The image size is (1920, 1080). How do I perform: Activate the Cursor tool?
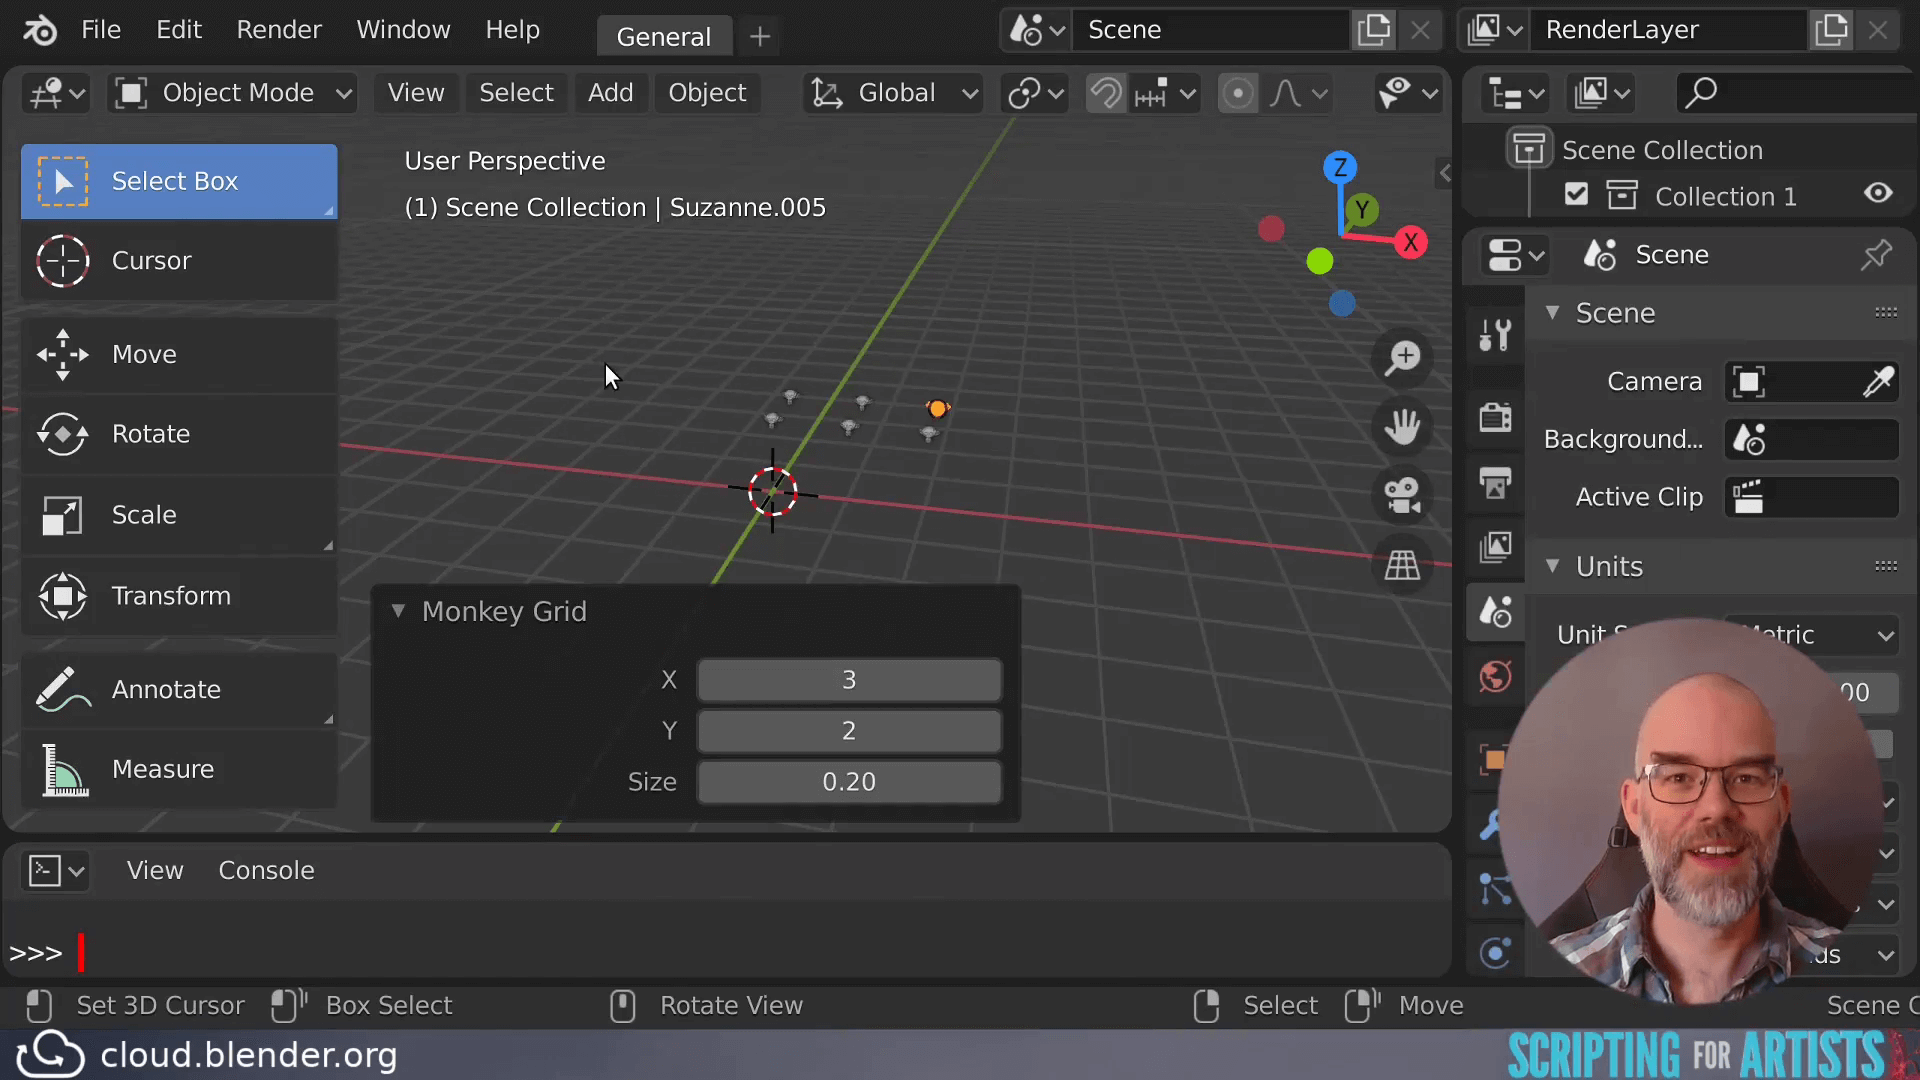coord(179,261)
